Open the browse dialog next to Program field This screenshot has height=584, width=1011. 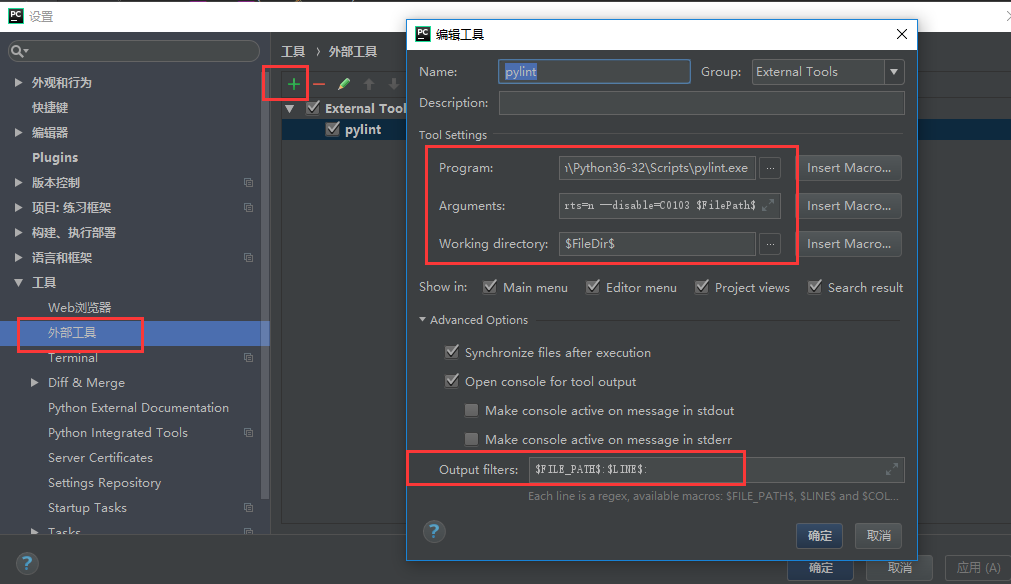click(x=770, y=167)
